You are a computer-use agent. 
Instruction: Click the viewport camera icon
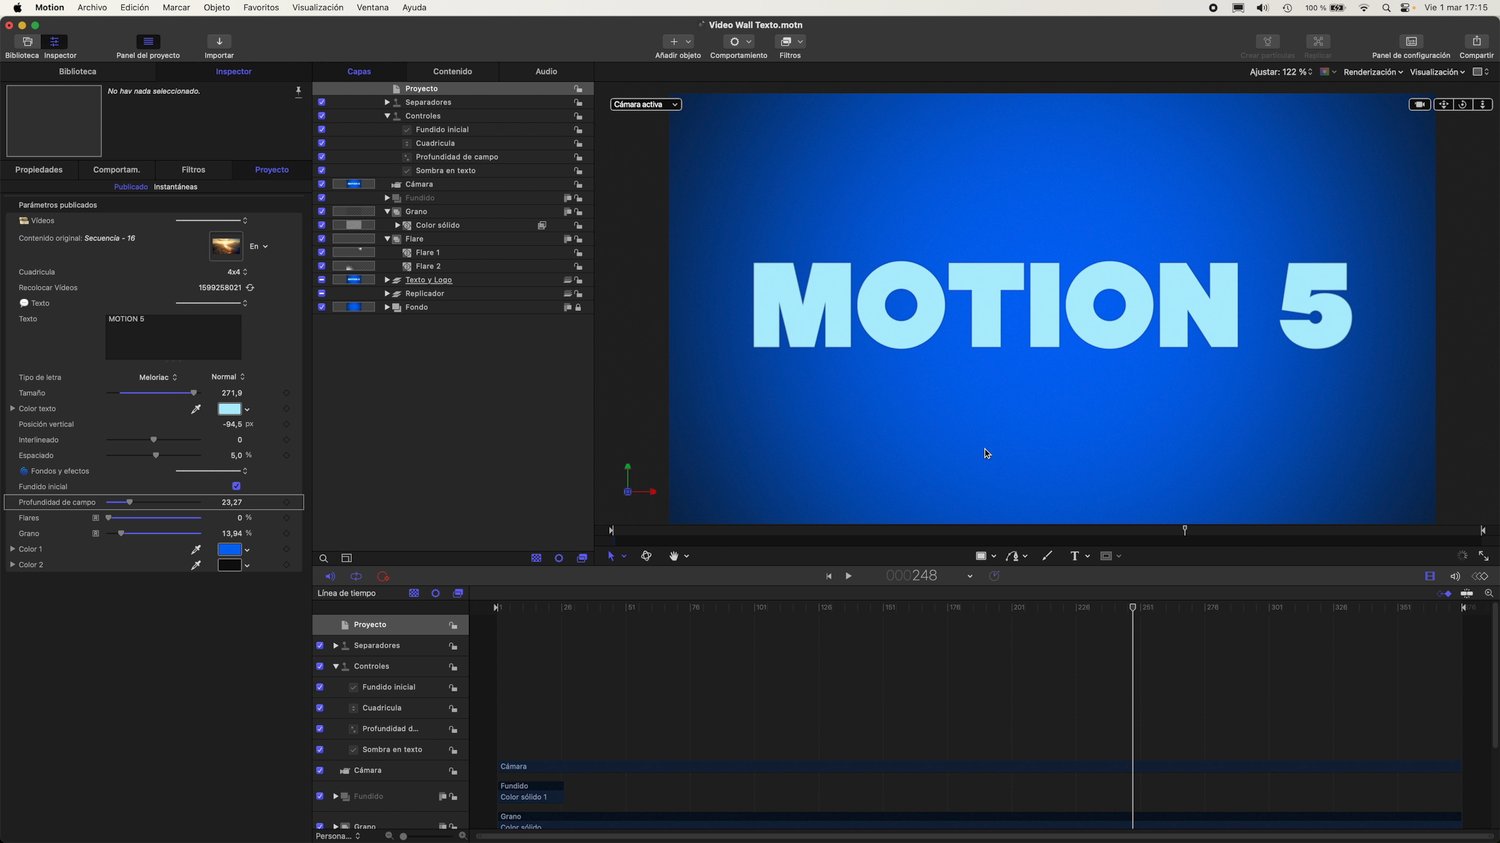pyautogui.click(x=1420, y=105)
